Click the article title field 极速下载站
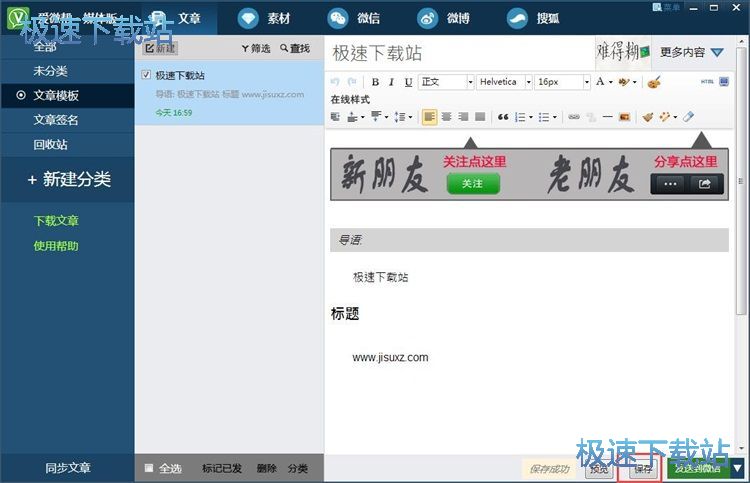 point(459,53)
